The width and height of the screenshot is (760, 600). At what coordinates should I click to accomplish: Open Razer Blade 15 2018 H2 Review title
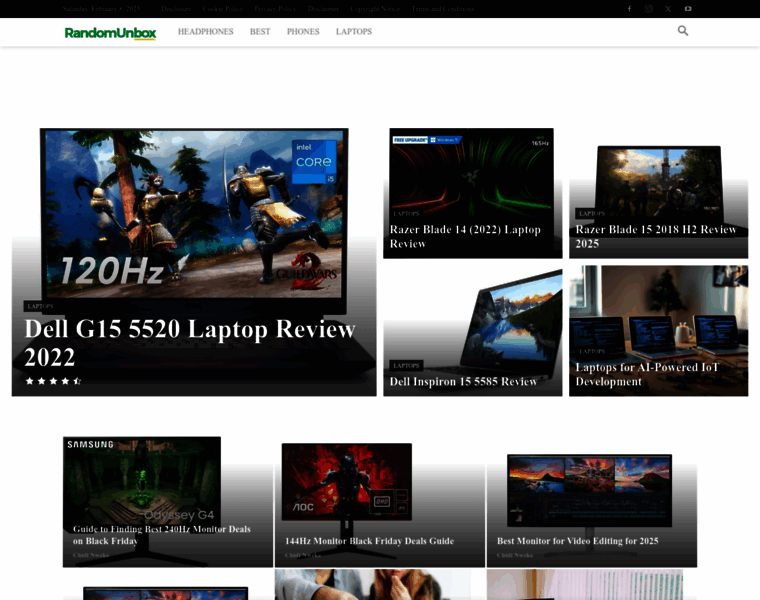click(x=656, y=237)
